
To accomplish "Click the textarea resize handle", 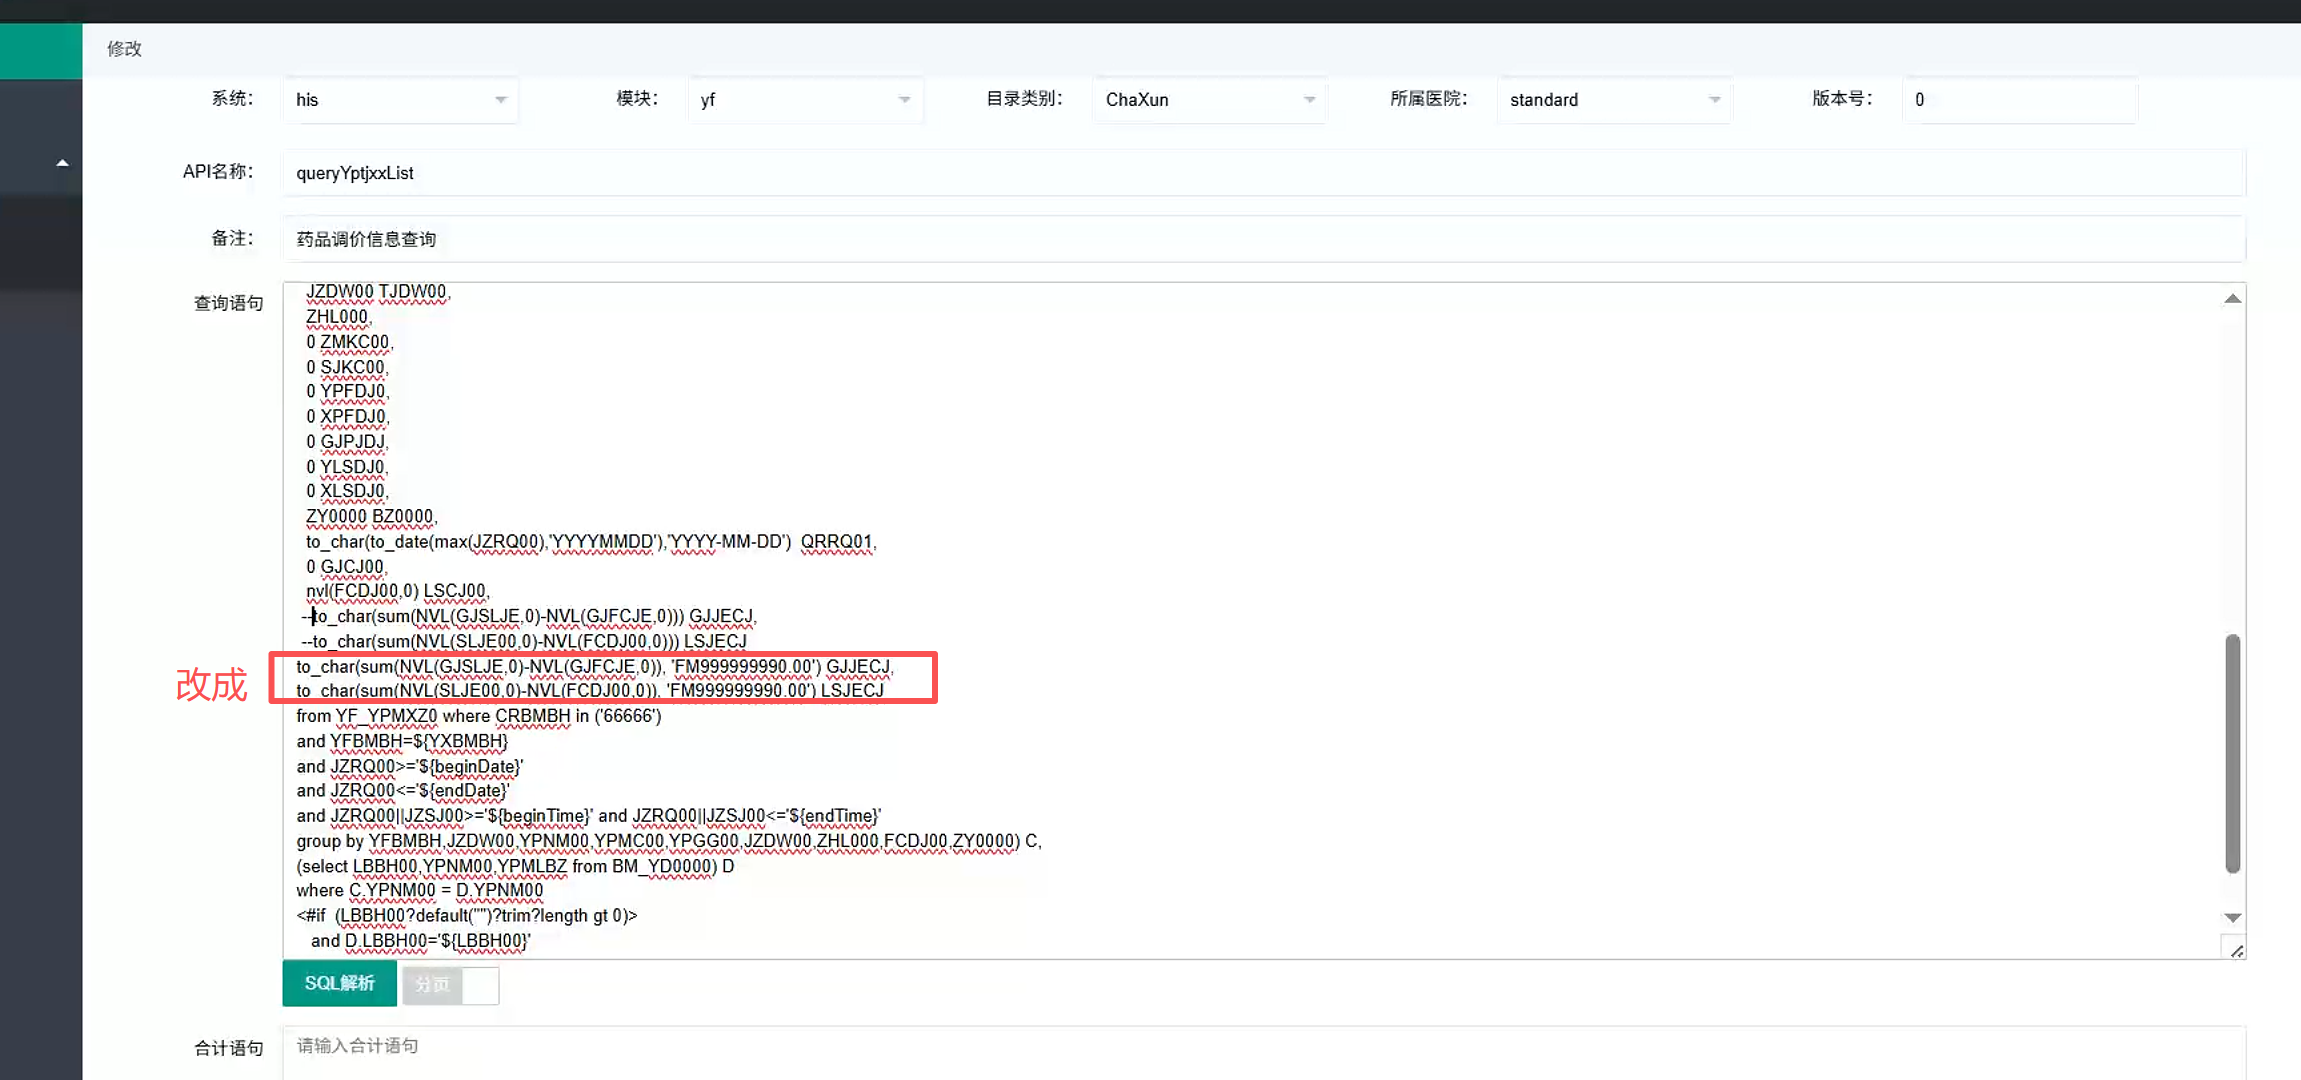I will (x=2236, y=950).
